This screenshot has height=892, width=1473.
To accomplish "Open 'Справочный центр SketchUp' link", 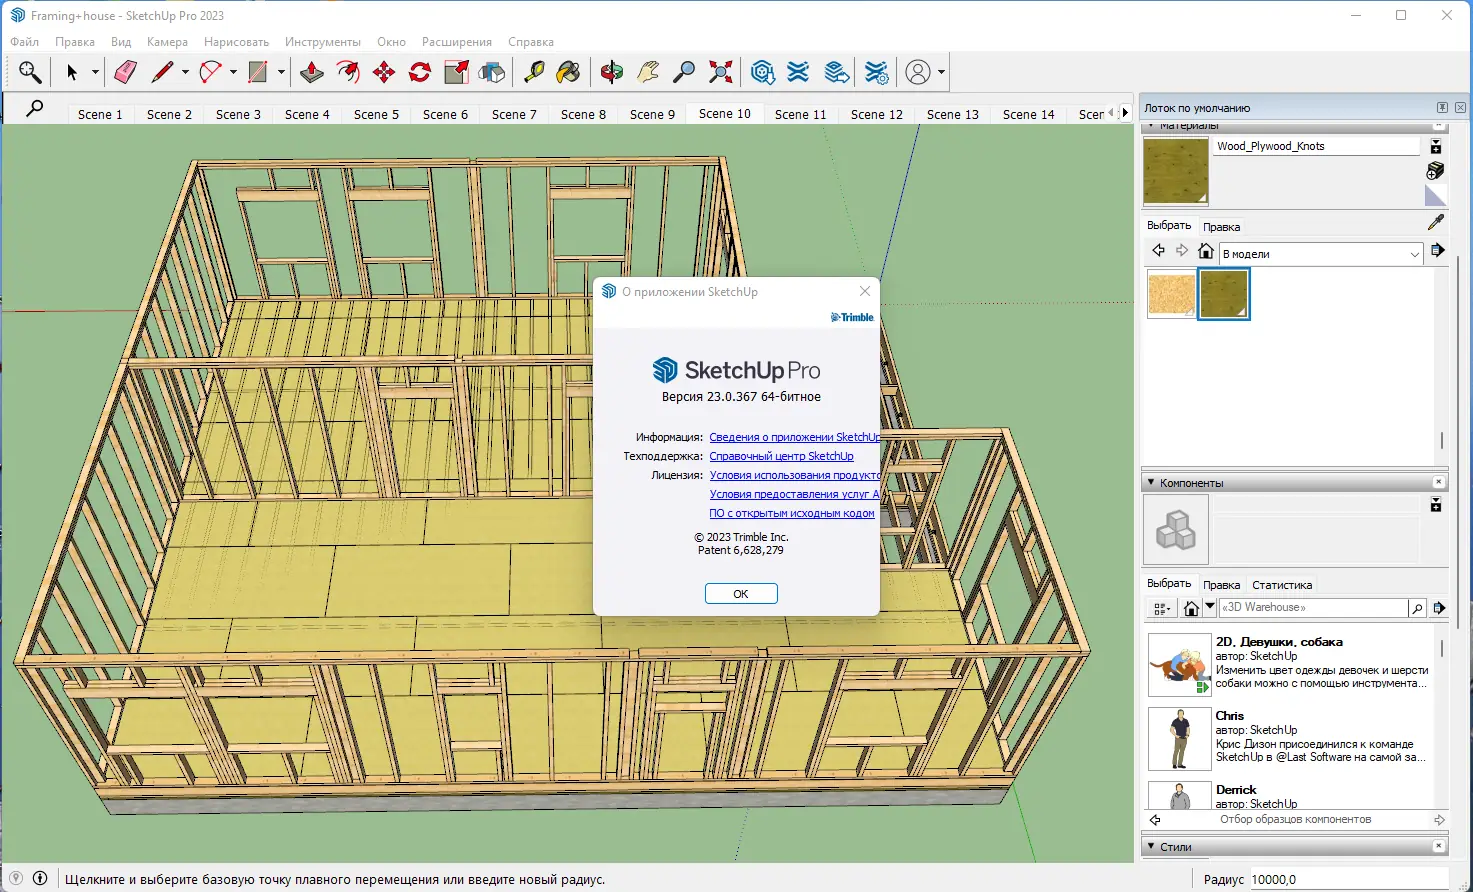I will click(781, 456).
